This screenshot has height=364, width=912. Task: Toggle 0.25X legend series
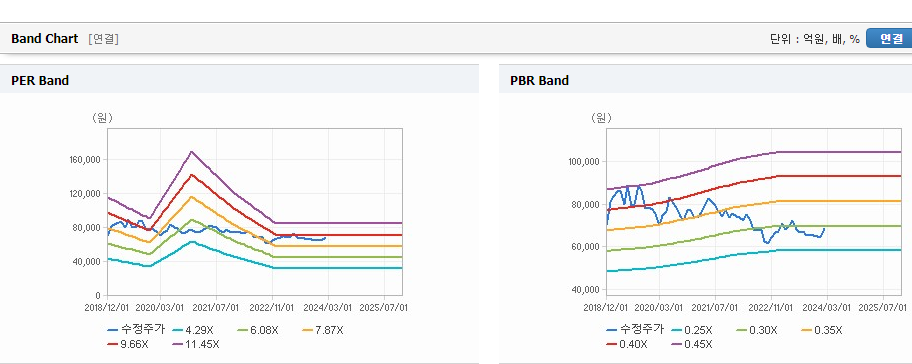coord(692,330)
